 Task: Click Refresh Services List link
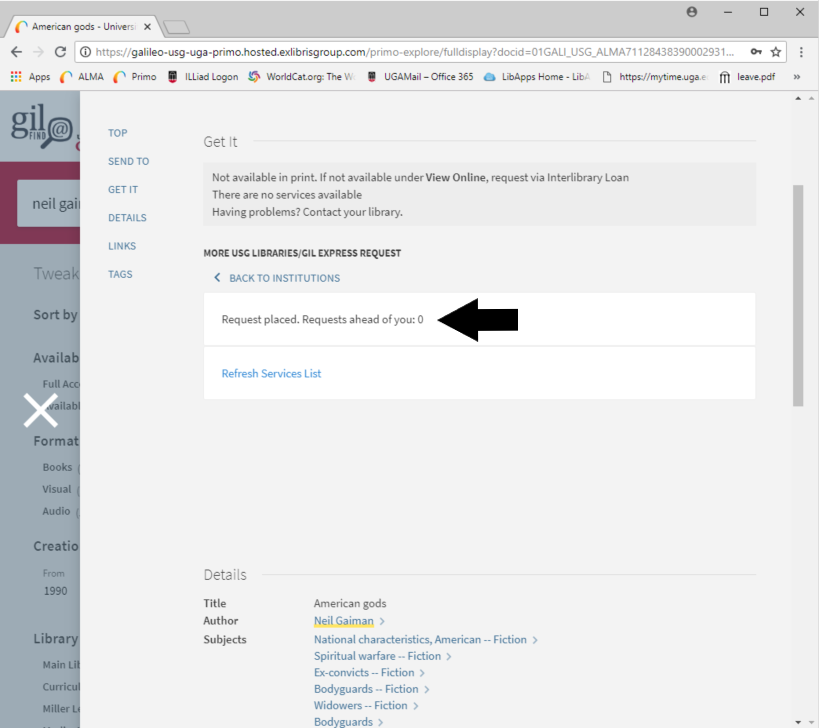click(271, 373)
